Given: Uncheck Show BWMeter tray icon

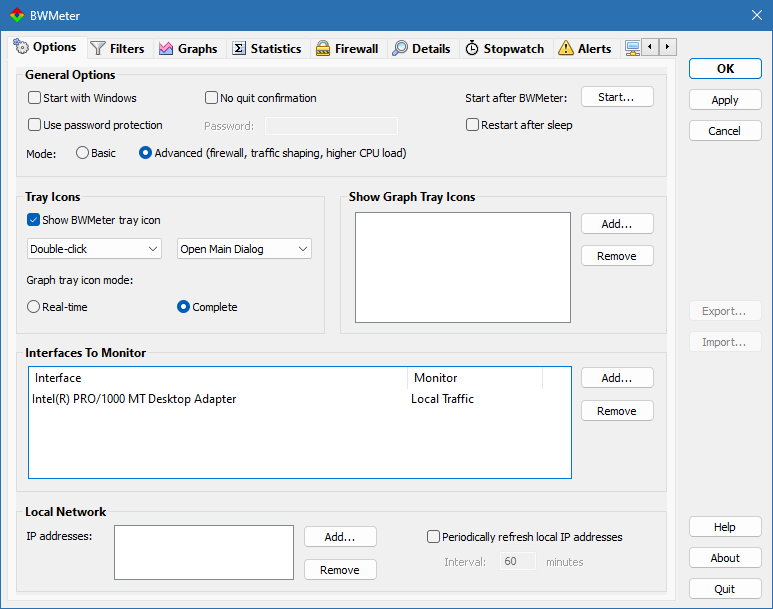Looking at the screenshot, I should click(33, 220).
